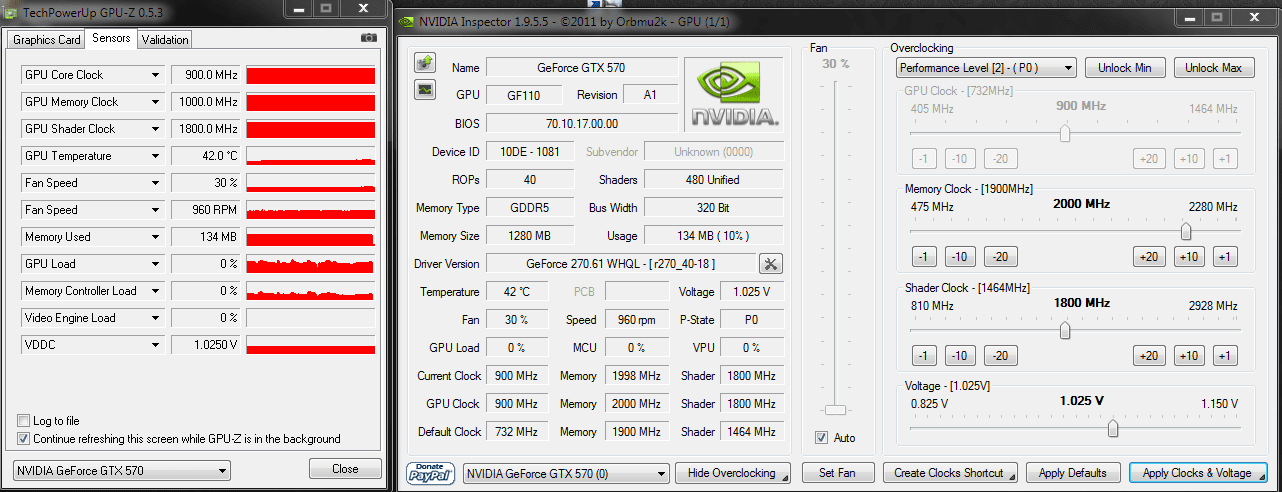Toggle the Auto fan checkbox
1282x492 pixels.
821,438
